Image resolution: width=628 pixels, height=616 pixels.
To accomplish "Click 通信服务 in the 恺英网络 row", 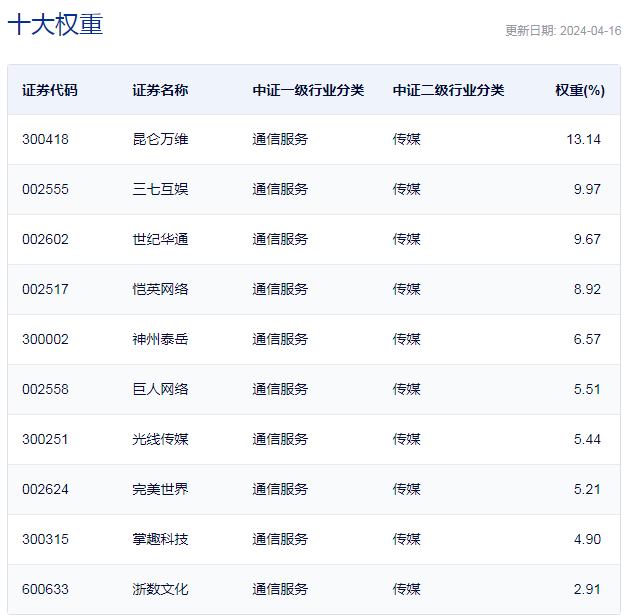I will tap(280, 289).
